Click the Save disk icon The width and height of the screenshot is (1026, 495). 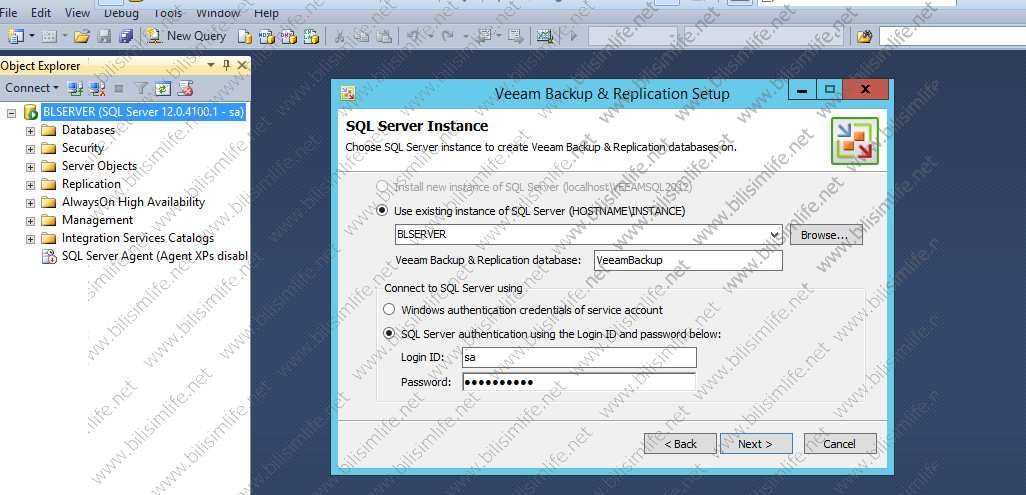tap(105, 37)
